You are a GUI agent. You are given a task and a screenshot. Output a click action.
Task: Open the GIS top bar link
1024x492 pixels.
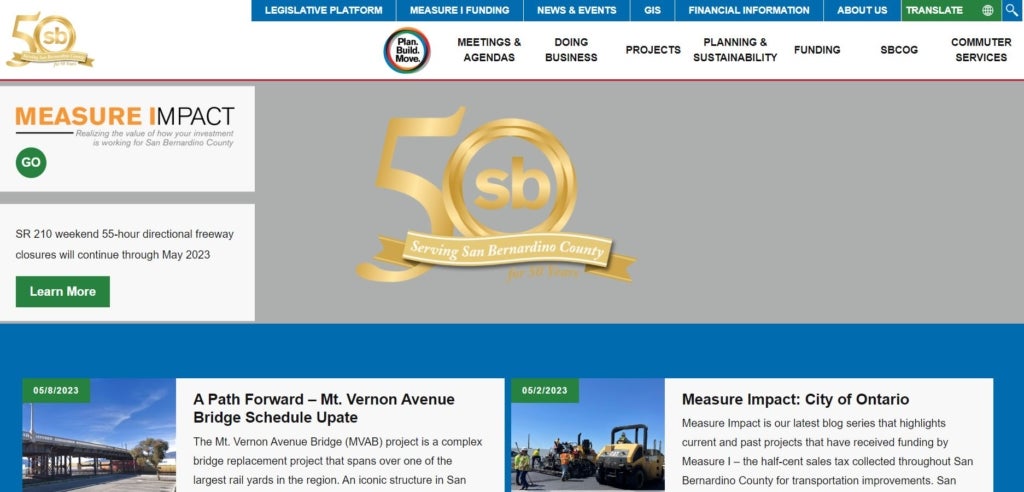(x=652, y=10)
